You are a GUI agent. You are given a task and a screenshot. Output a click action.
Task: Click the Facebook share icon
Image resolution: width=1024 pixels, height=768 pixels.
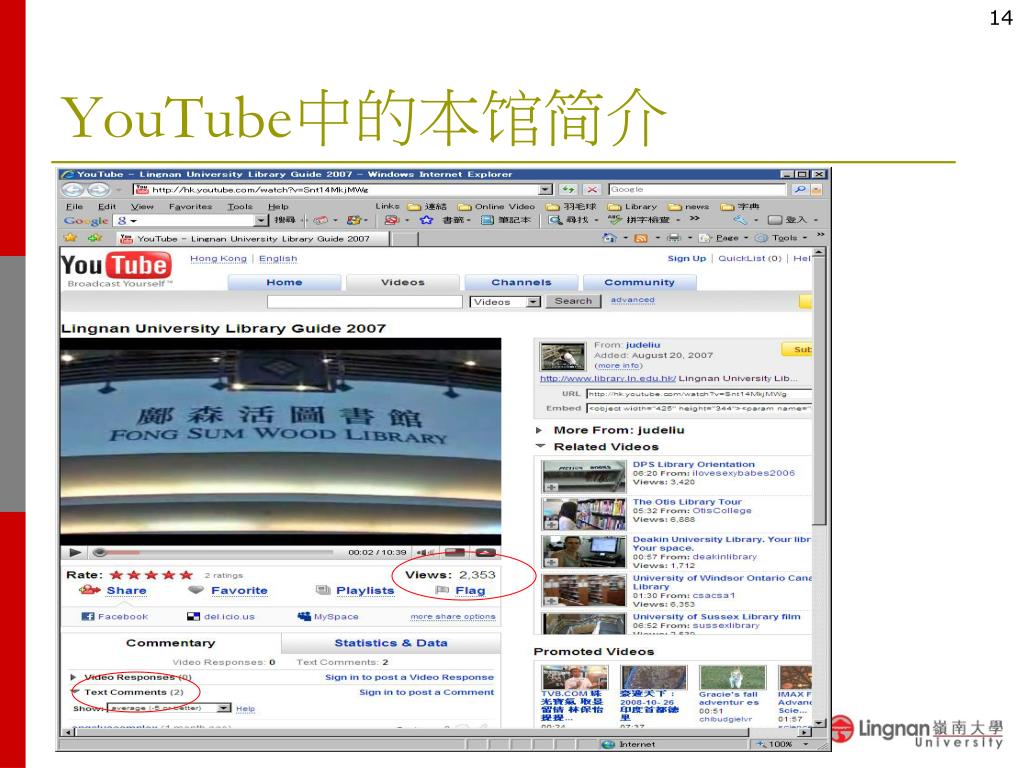click(88, 616)
